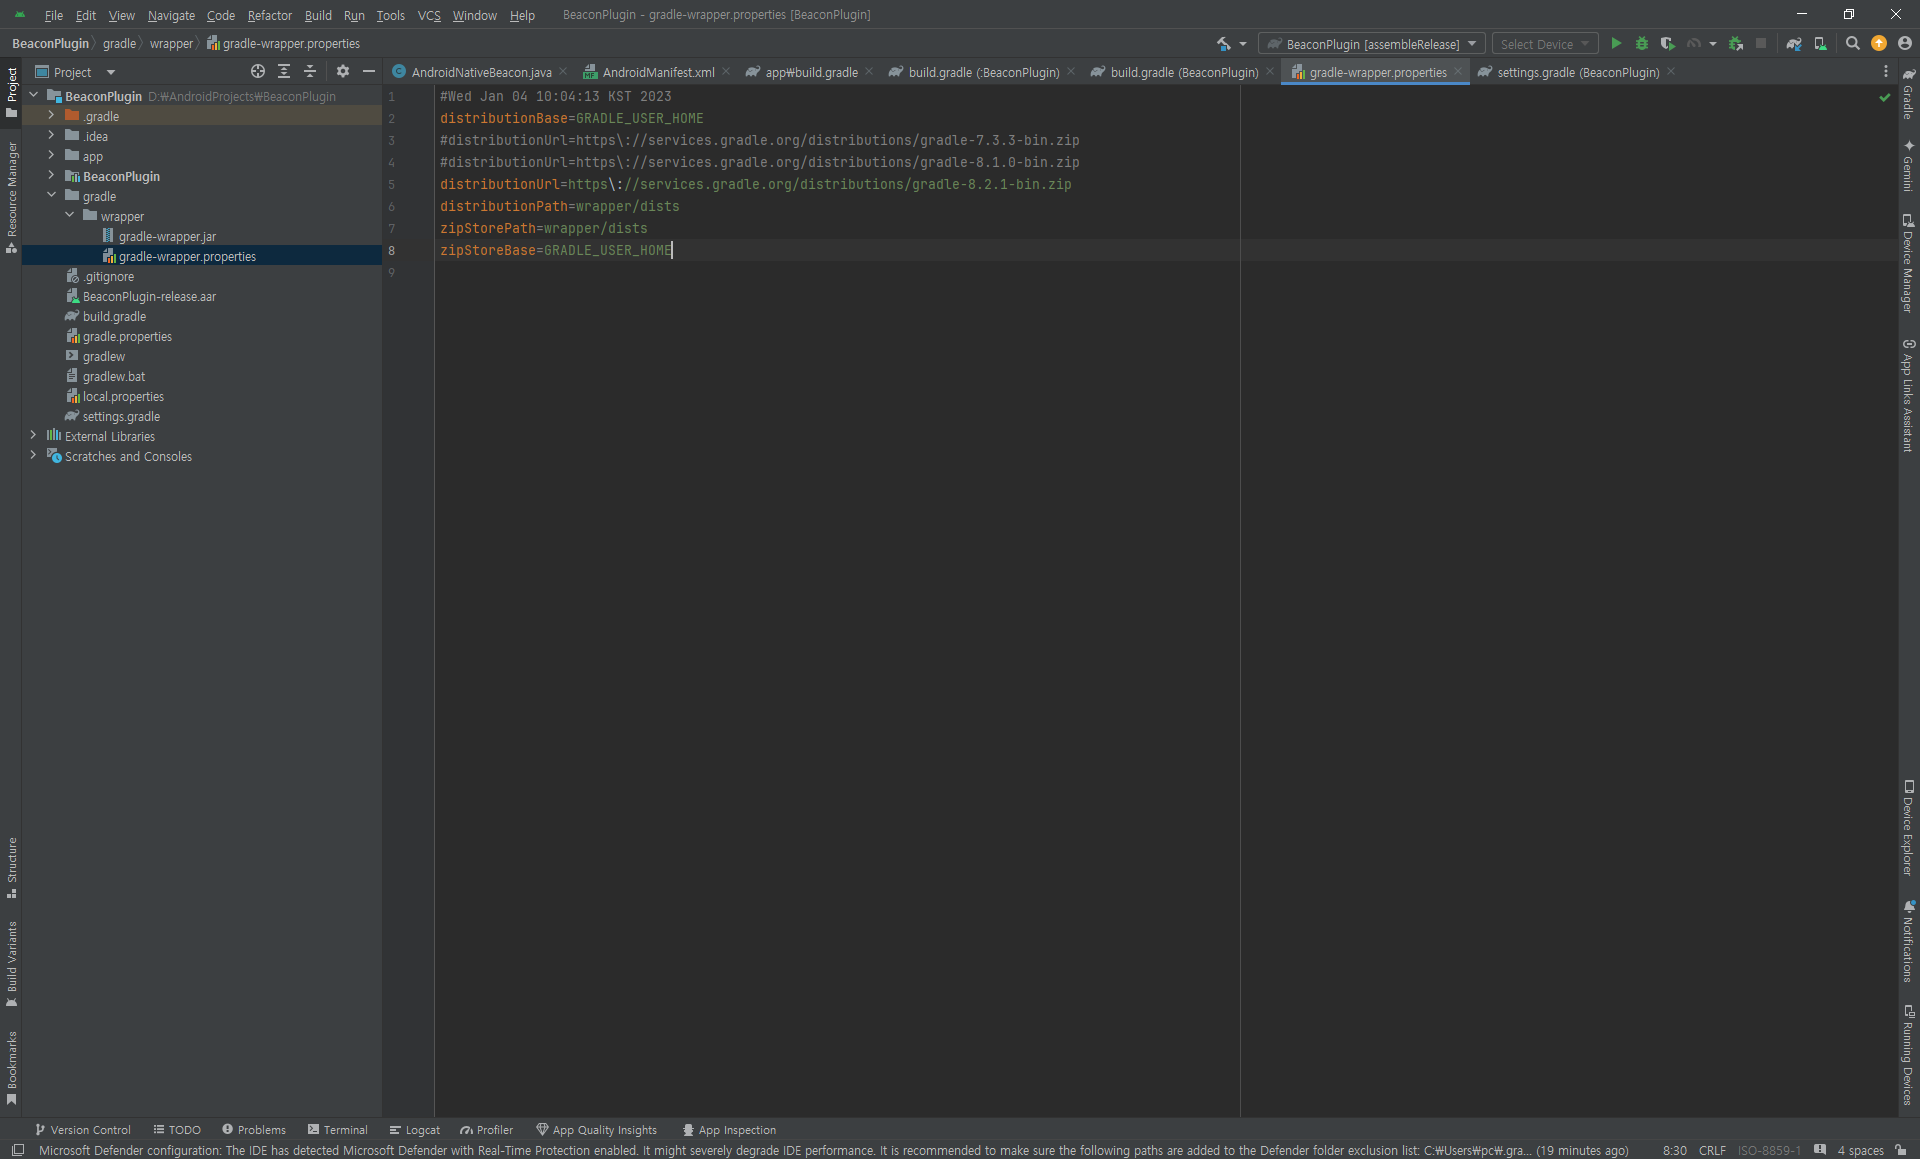Click Sync Project with Gradle Files icon
This screenshot has width=1920, height=1159.
click(x=1794, y=44)
